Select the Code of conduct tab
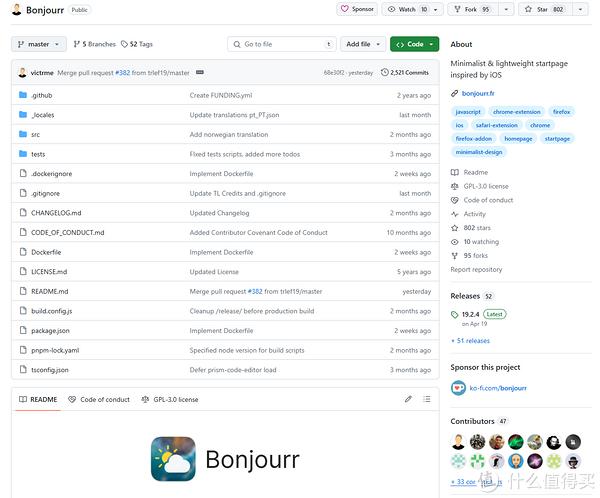 [x=99, y=399]
